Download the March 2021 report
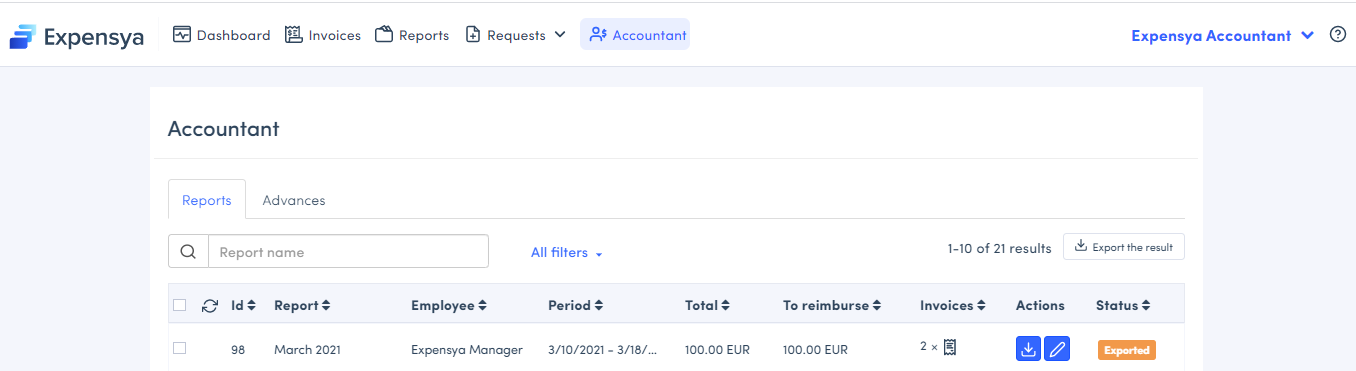1356x371 pixels. (x=1028, y=349)
